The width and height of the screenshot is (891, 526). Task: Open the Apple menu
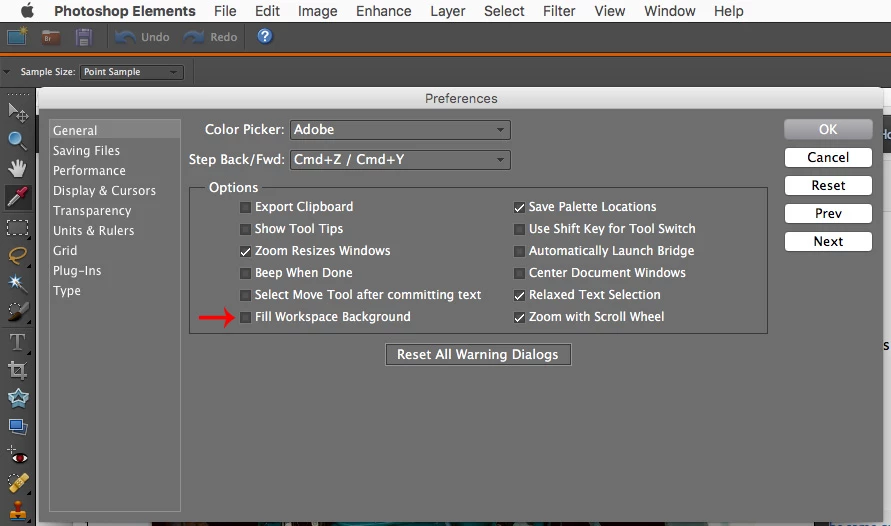(27, 11)
